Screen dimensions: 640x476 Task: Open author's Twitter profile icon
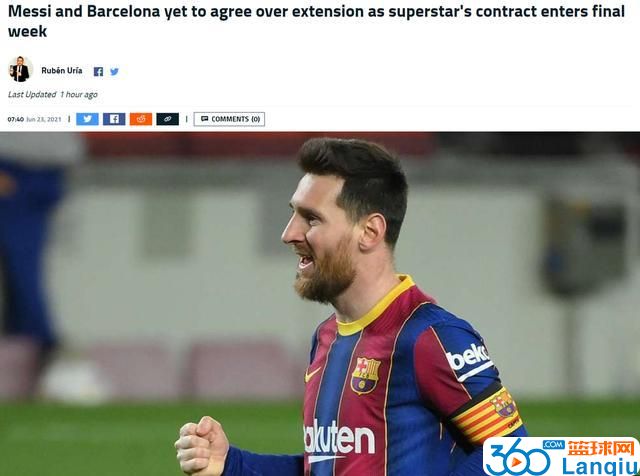click(114, 72)
